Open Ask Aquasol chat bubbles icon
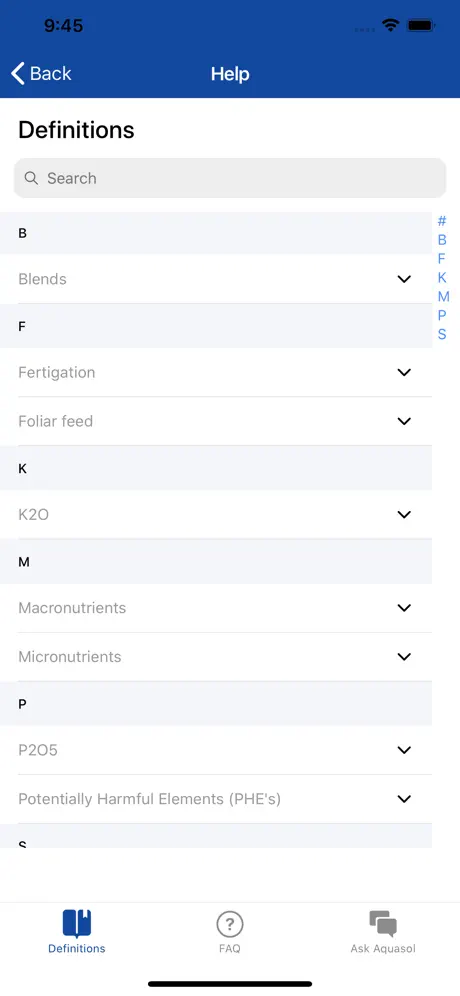 pos(383,924)
